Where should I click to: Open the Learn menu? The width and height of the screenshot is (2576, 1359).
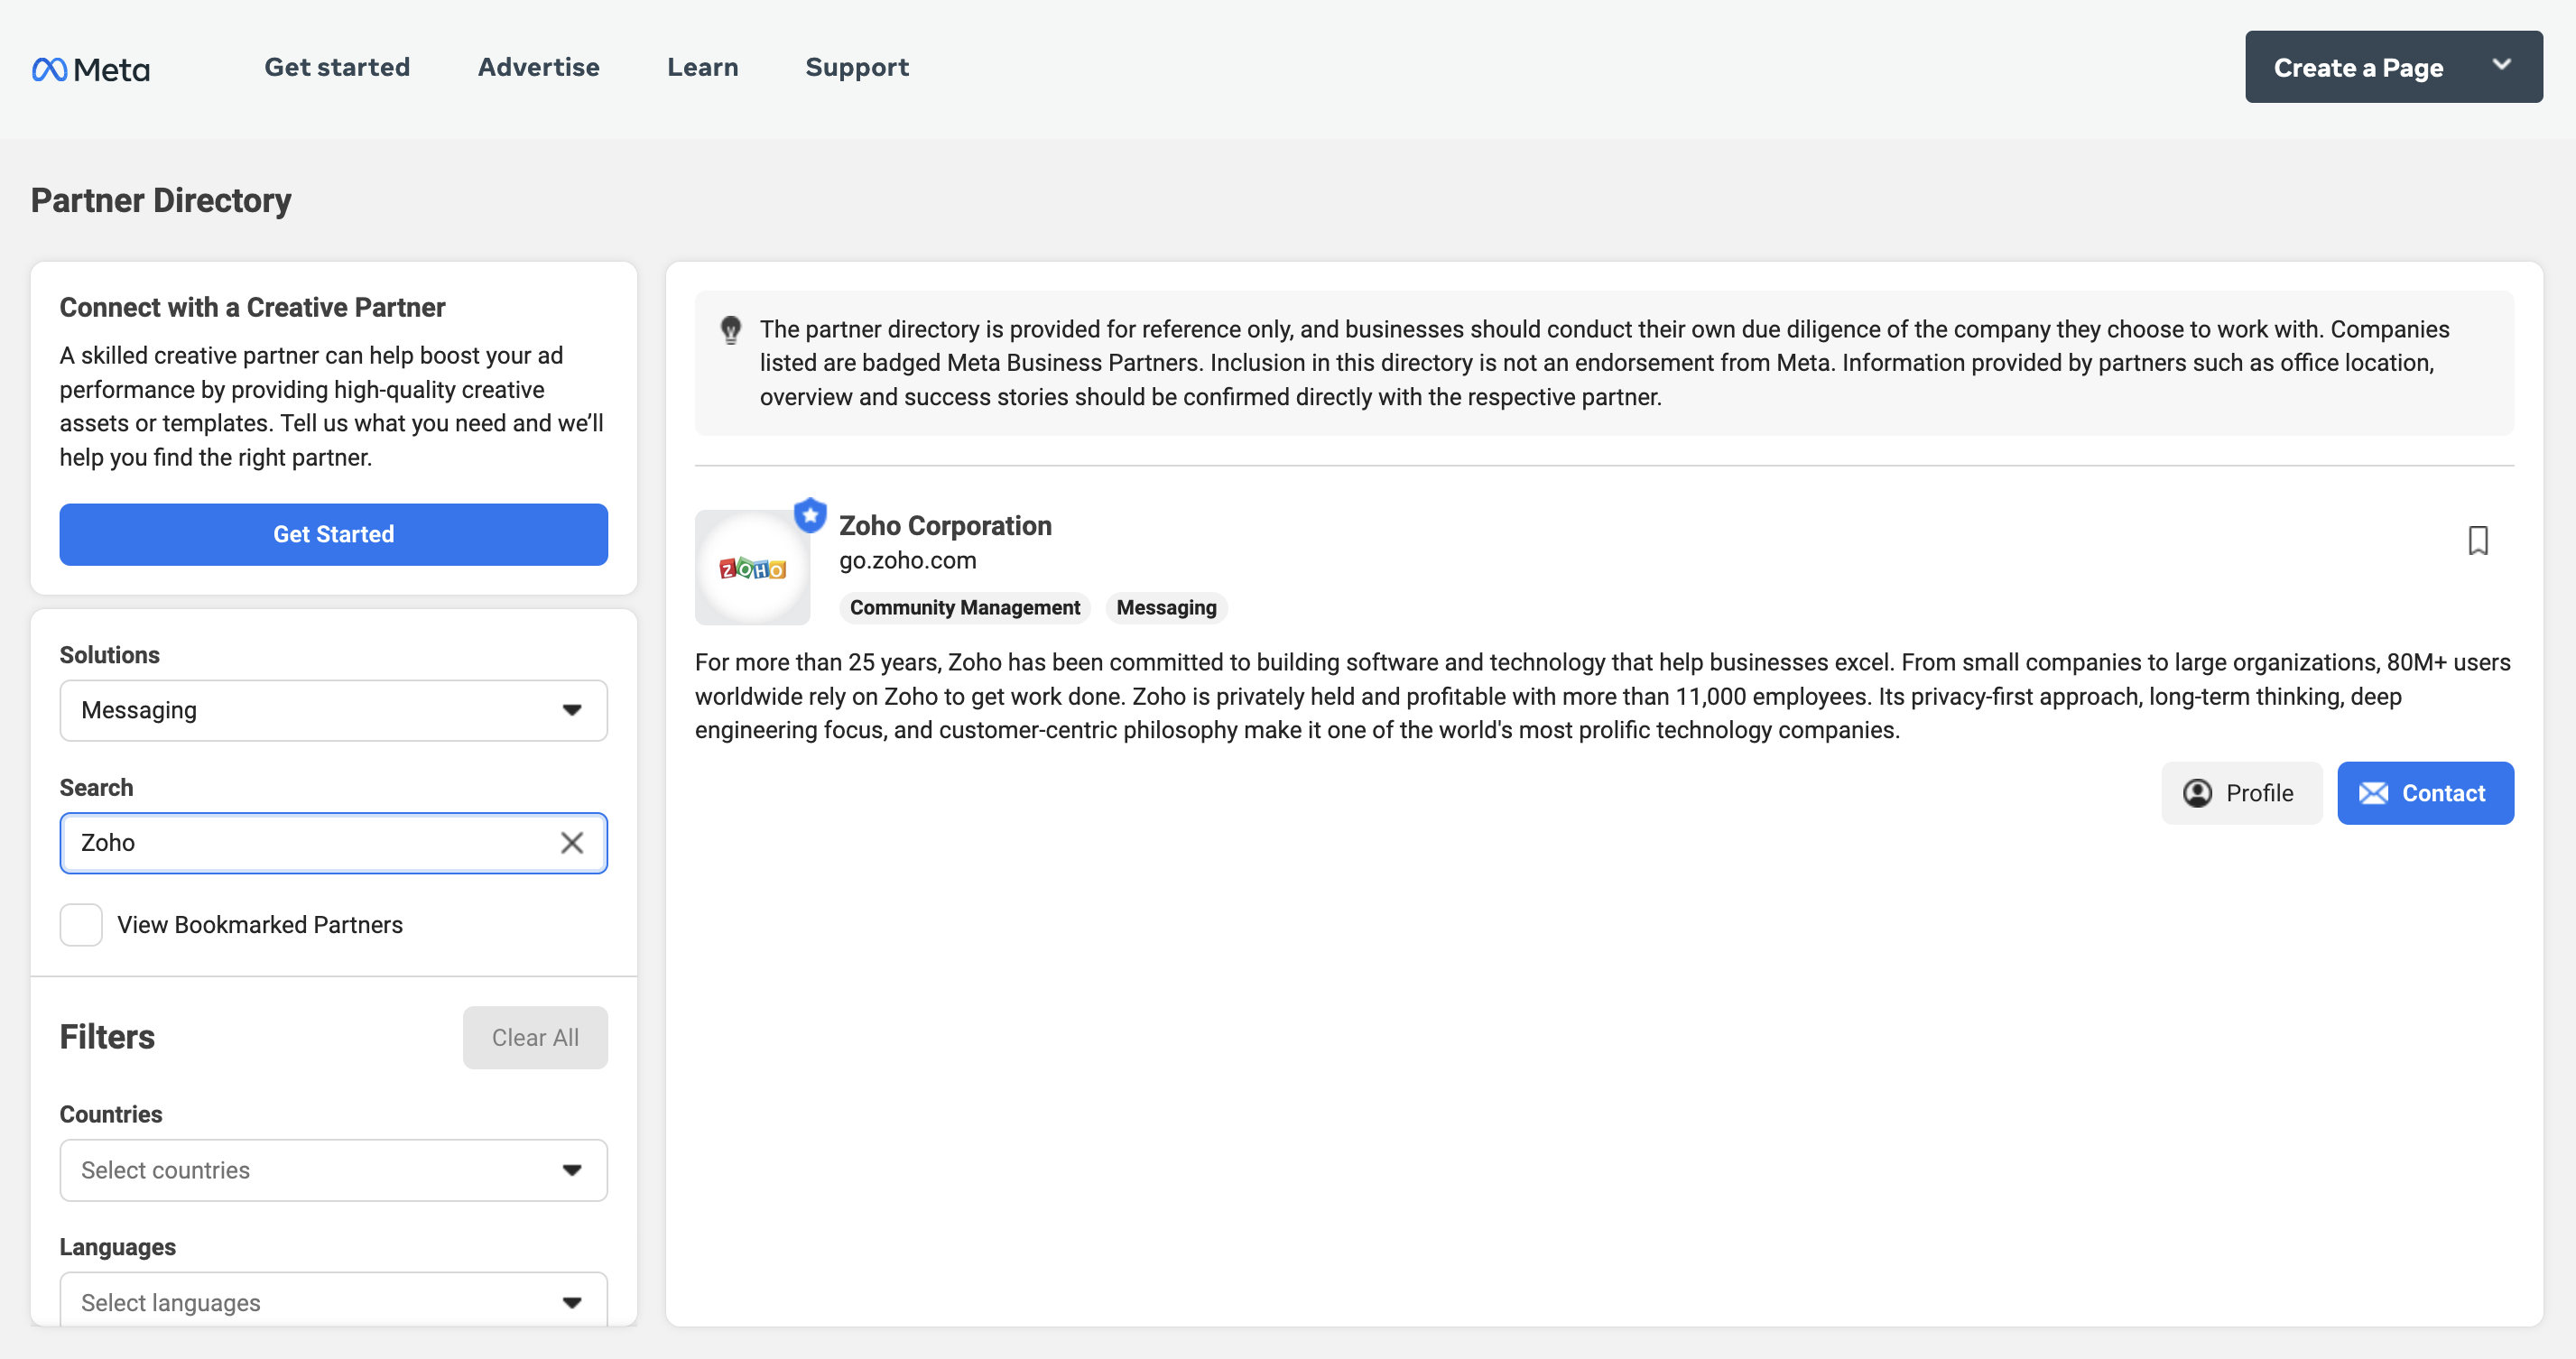point(702,67)
